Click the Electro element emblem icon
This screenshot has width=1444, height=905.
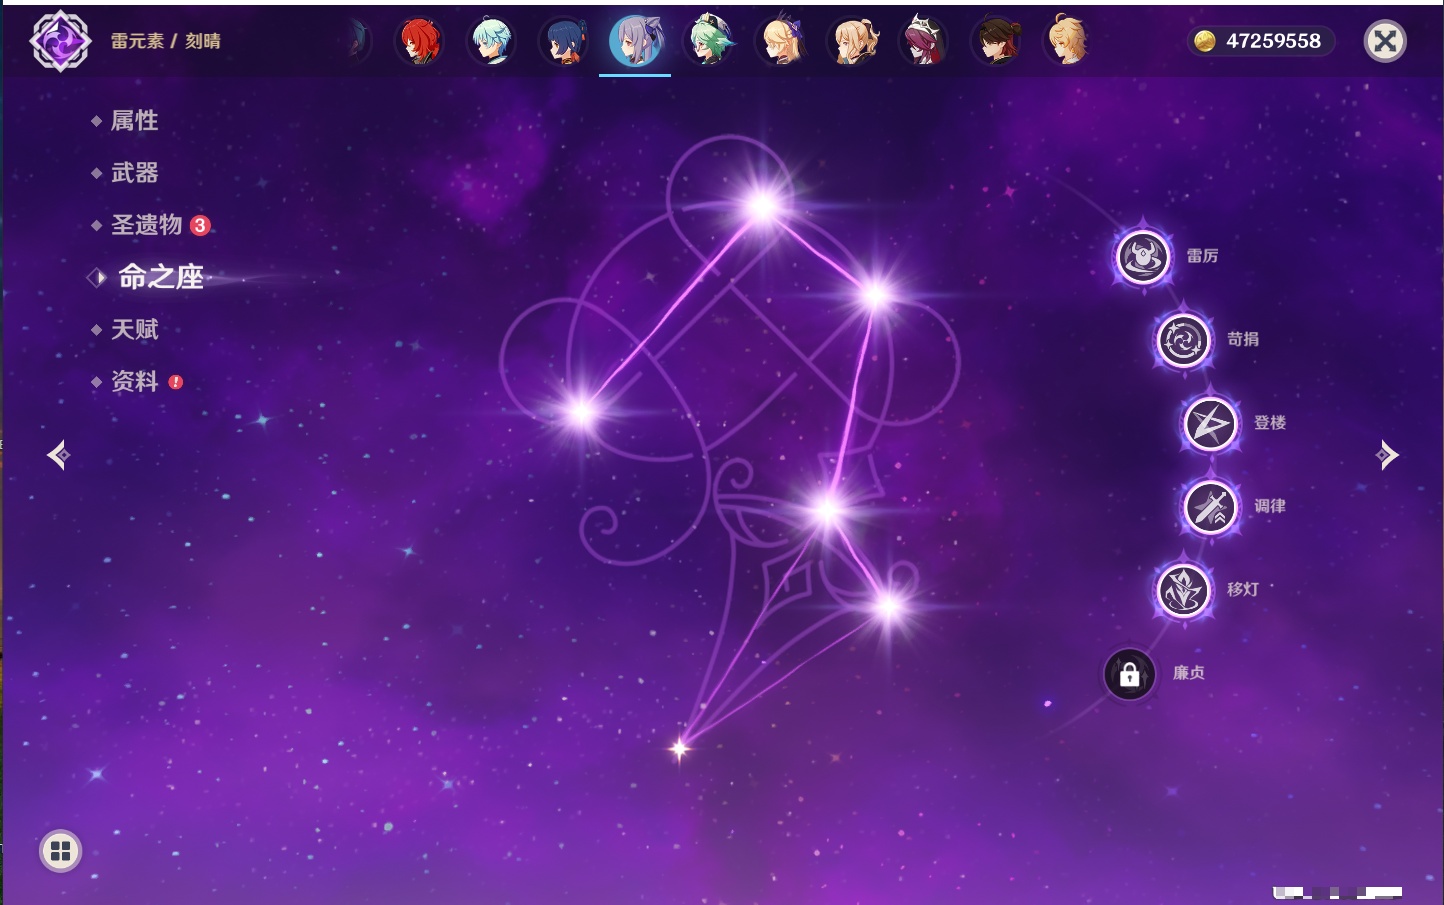click(60, 41)
